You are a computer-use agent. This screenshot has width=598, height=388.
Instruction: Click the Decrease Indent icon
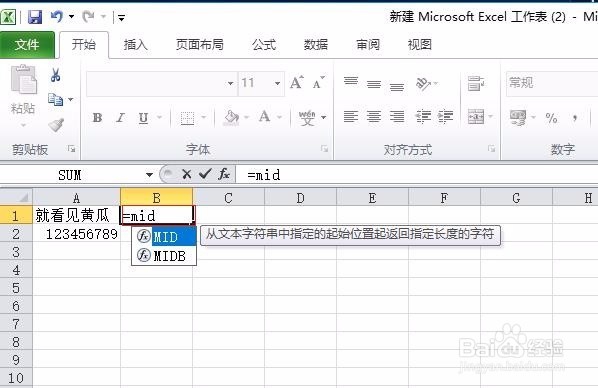(423, 116)
